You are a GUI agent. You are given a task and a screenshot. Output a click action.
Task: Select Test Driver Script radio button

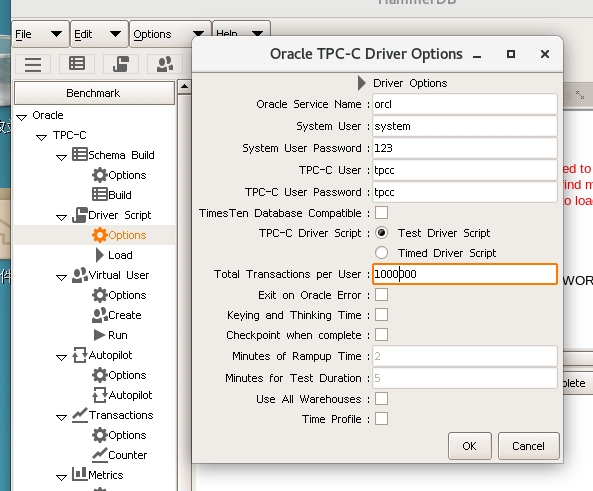click(381, 233)
